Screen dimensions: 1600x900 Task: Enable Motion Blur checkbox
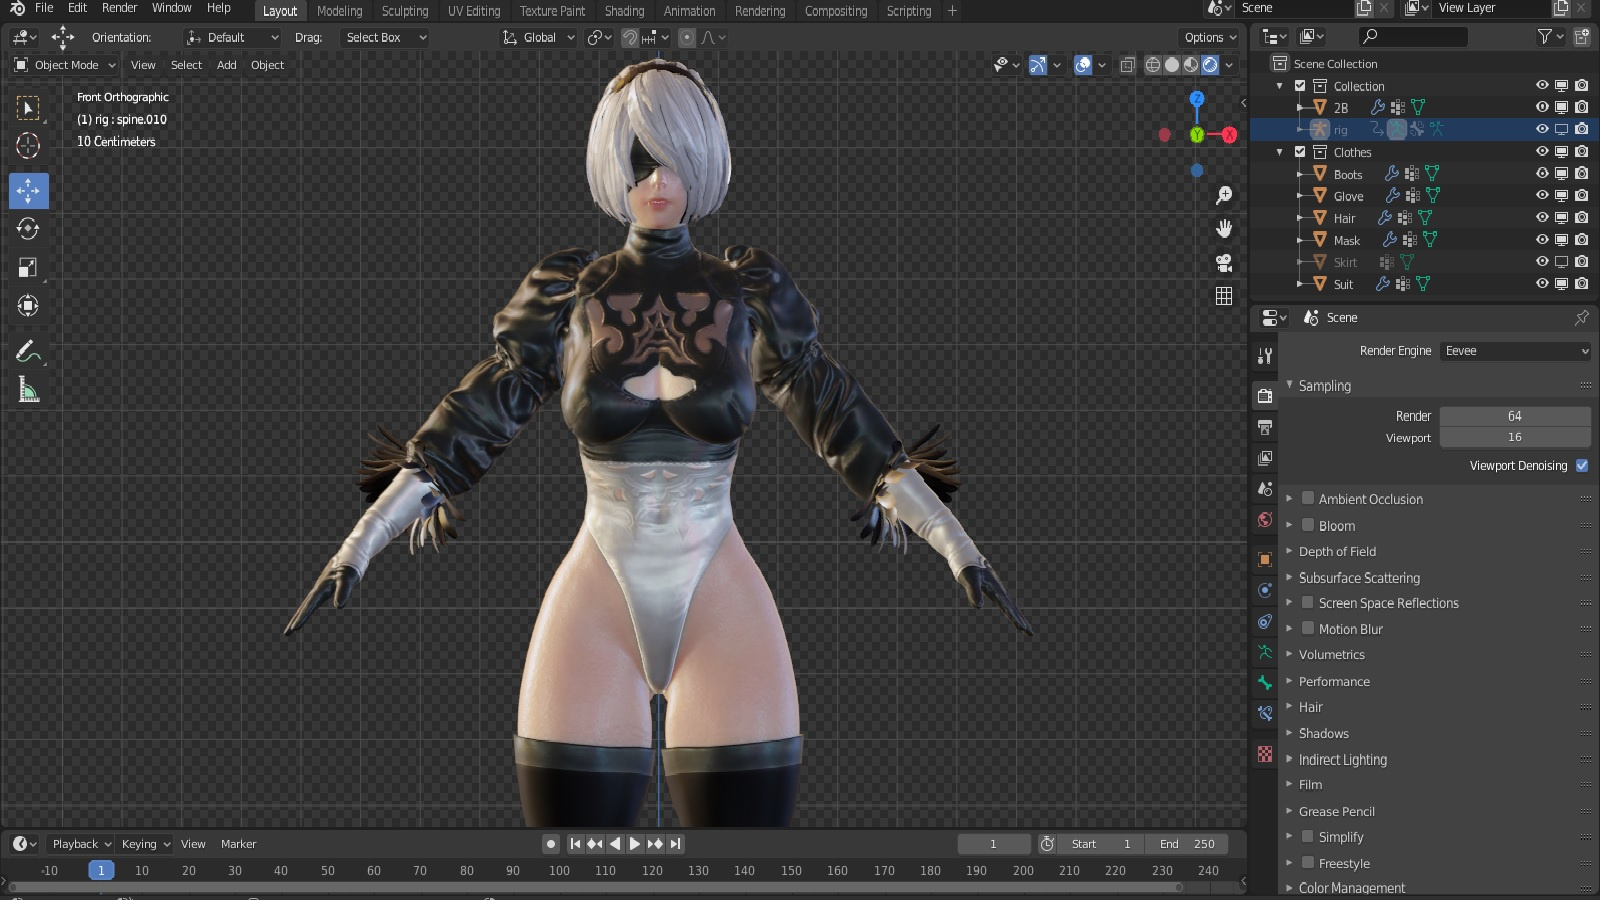click(x=1307, y=629)
